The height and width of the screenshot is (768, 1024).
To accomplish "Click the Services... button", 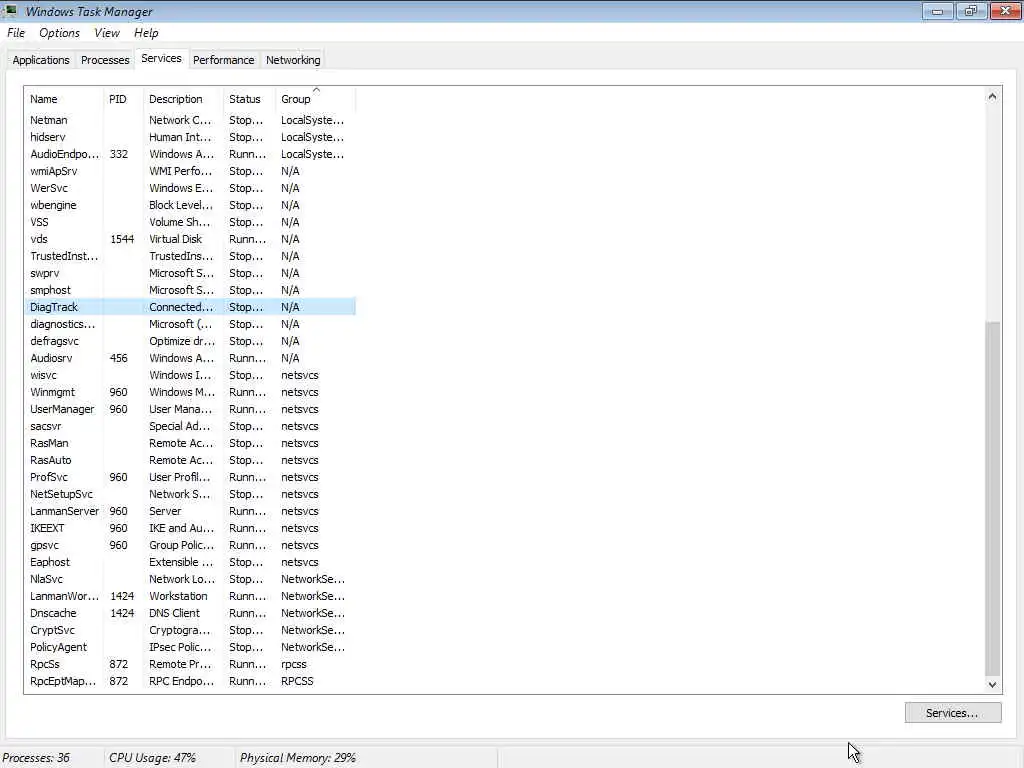I will point(953,713).
